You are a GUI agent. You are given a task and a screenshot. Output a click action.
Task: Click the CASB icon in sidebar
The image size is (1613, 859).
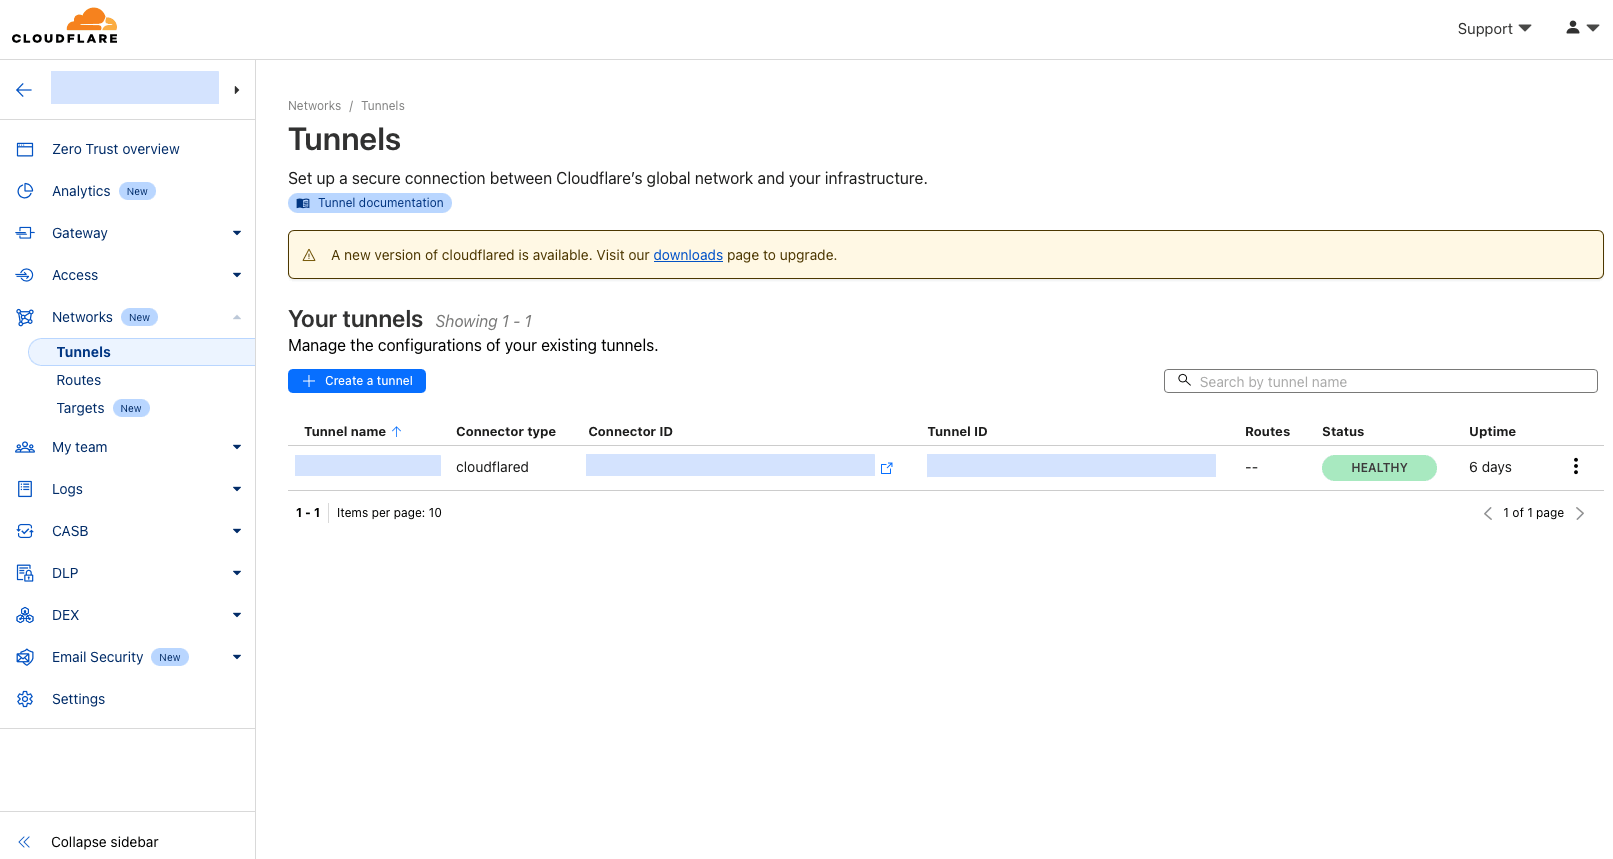tap(25, 531)
